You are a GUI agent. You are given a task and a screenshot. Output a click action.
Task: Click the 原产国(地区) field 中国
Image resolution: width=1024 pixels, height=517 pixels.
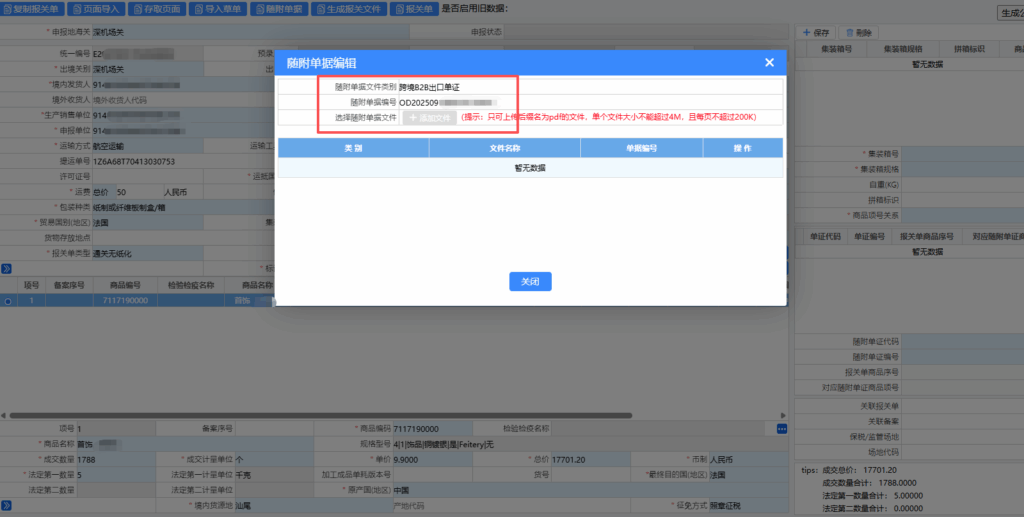(590, 490)
